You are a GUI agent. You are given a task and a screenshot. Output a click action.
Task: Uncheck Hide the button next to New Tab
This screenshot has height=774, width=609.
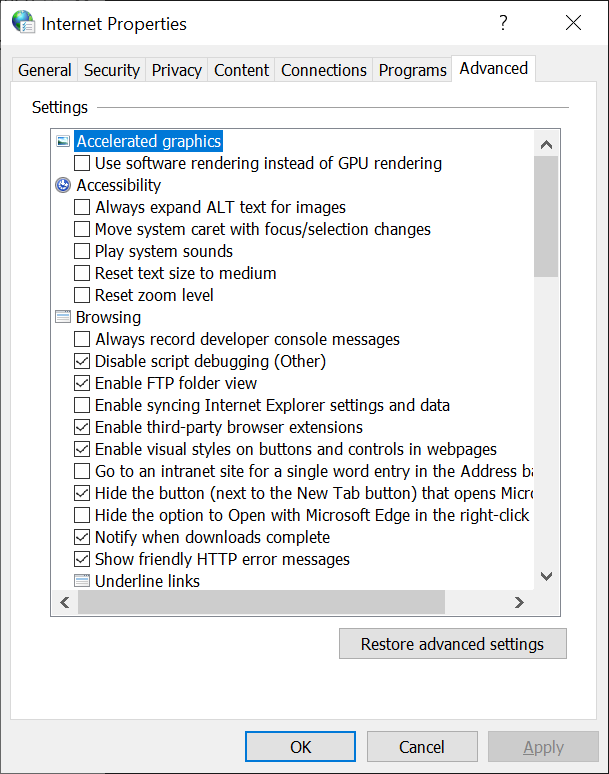pyautogui.click(x=82, y=493)
